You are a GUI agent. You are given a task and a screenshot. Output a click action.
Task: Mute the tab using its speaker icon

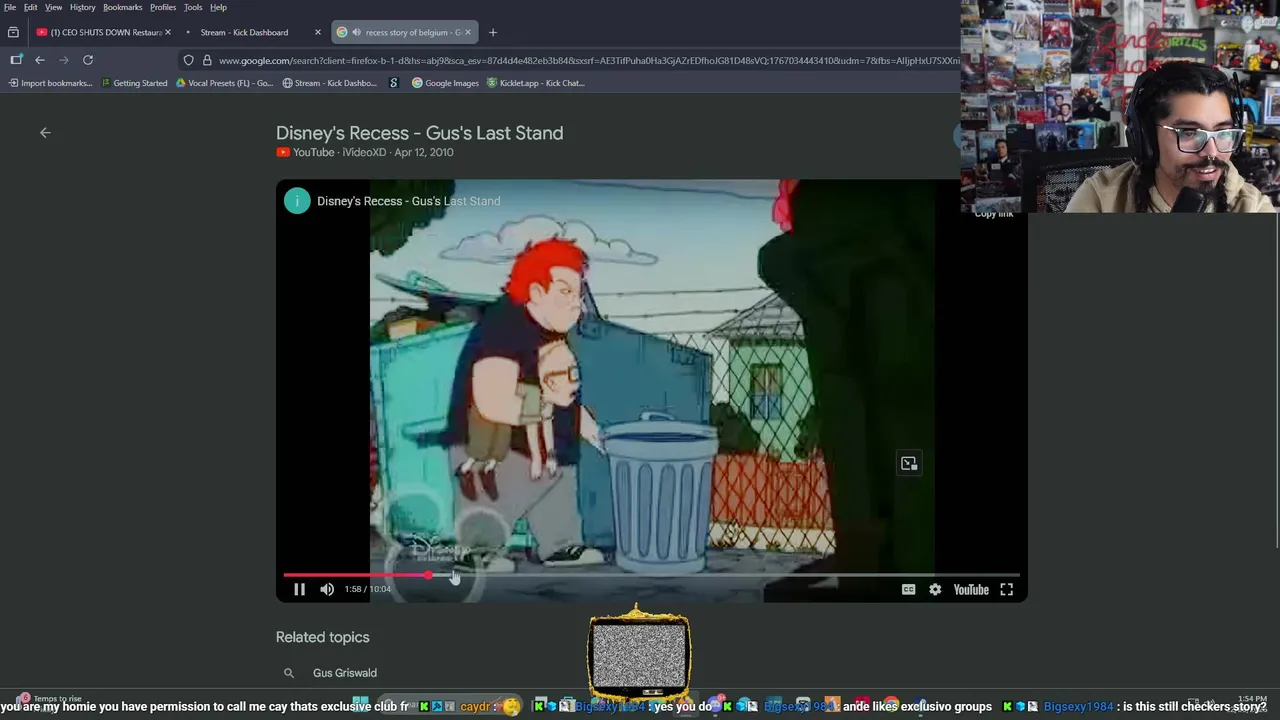[x=356, y=32]
